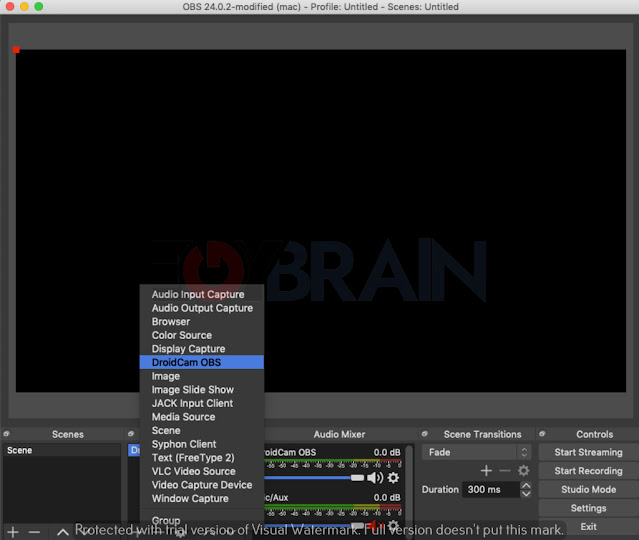The width and height of the screenshot is (639, 540).
Task: Mute the DroidCam OBS audio speaker icon
Action: click(x=375, y=477)
